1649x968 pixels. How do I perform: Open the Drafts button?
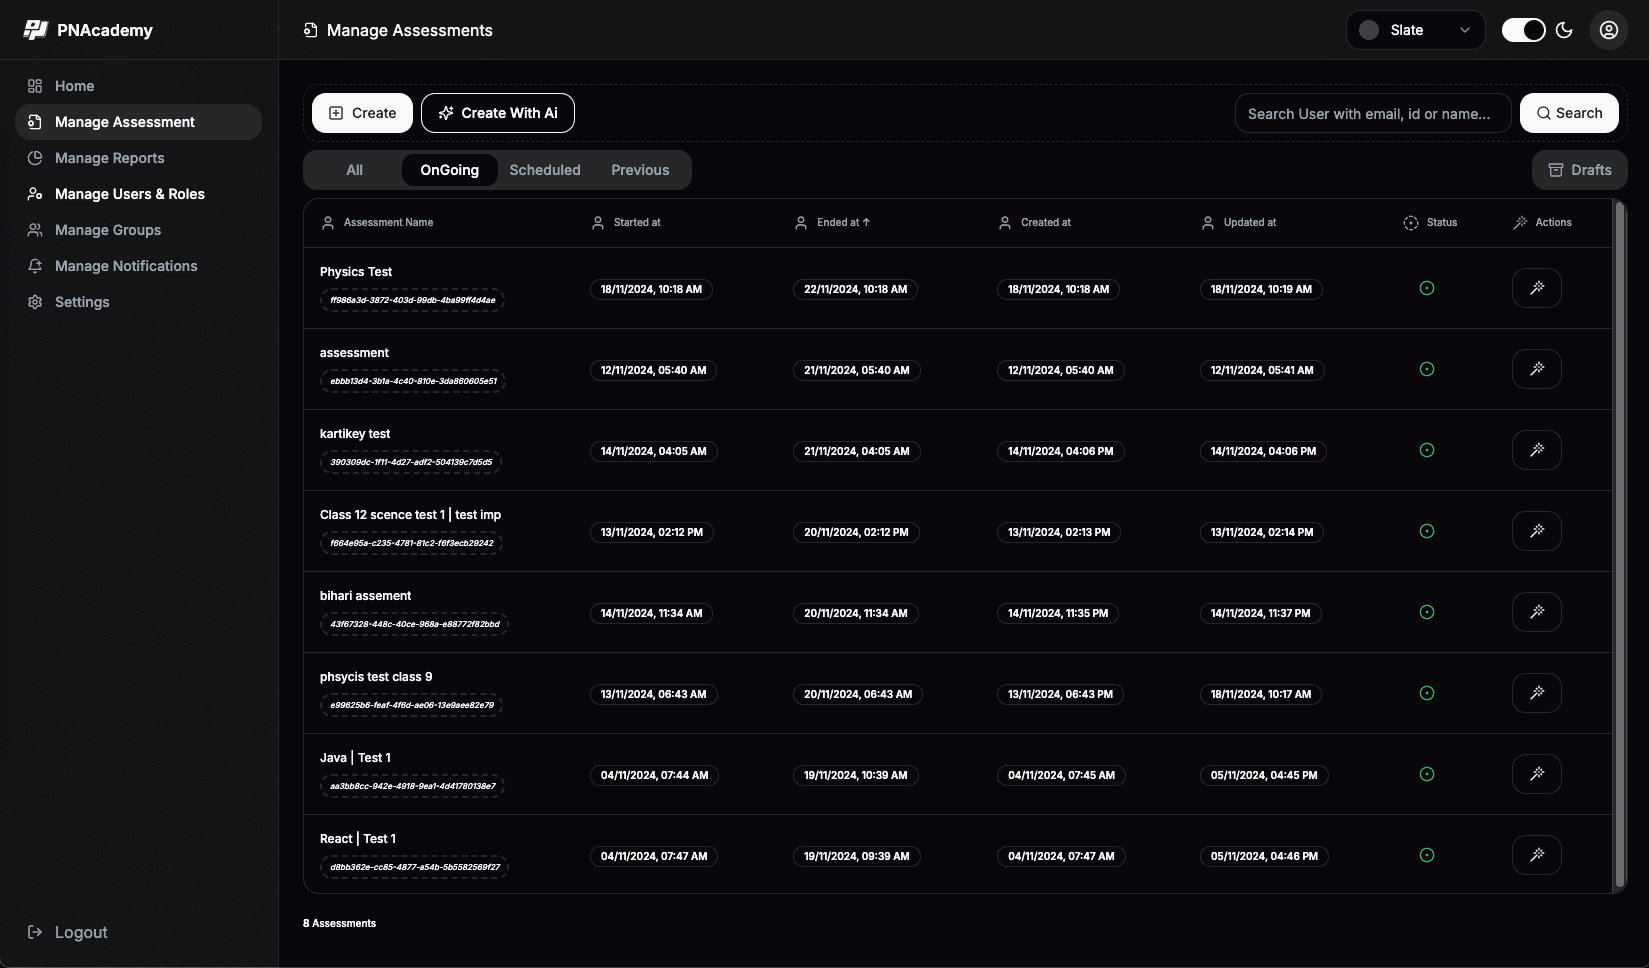[1579, 170]
